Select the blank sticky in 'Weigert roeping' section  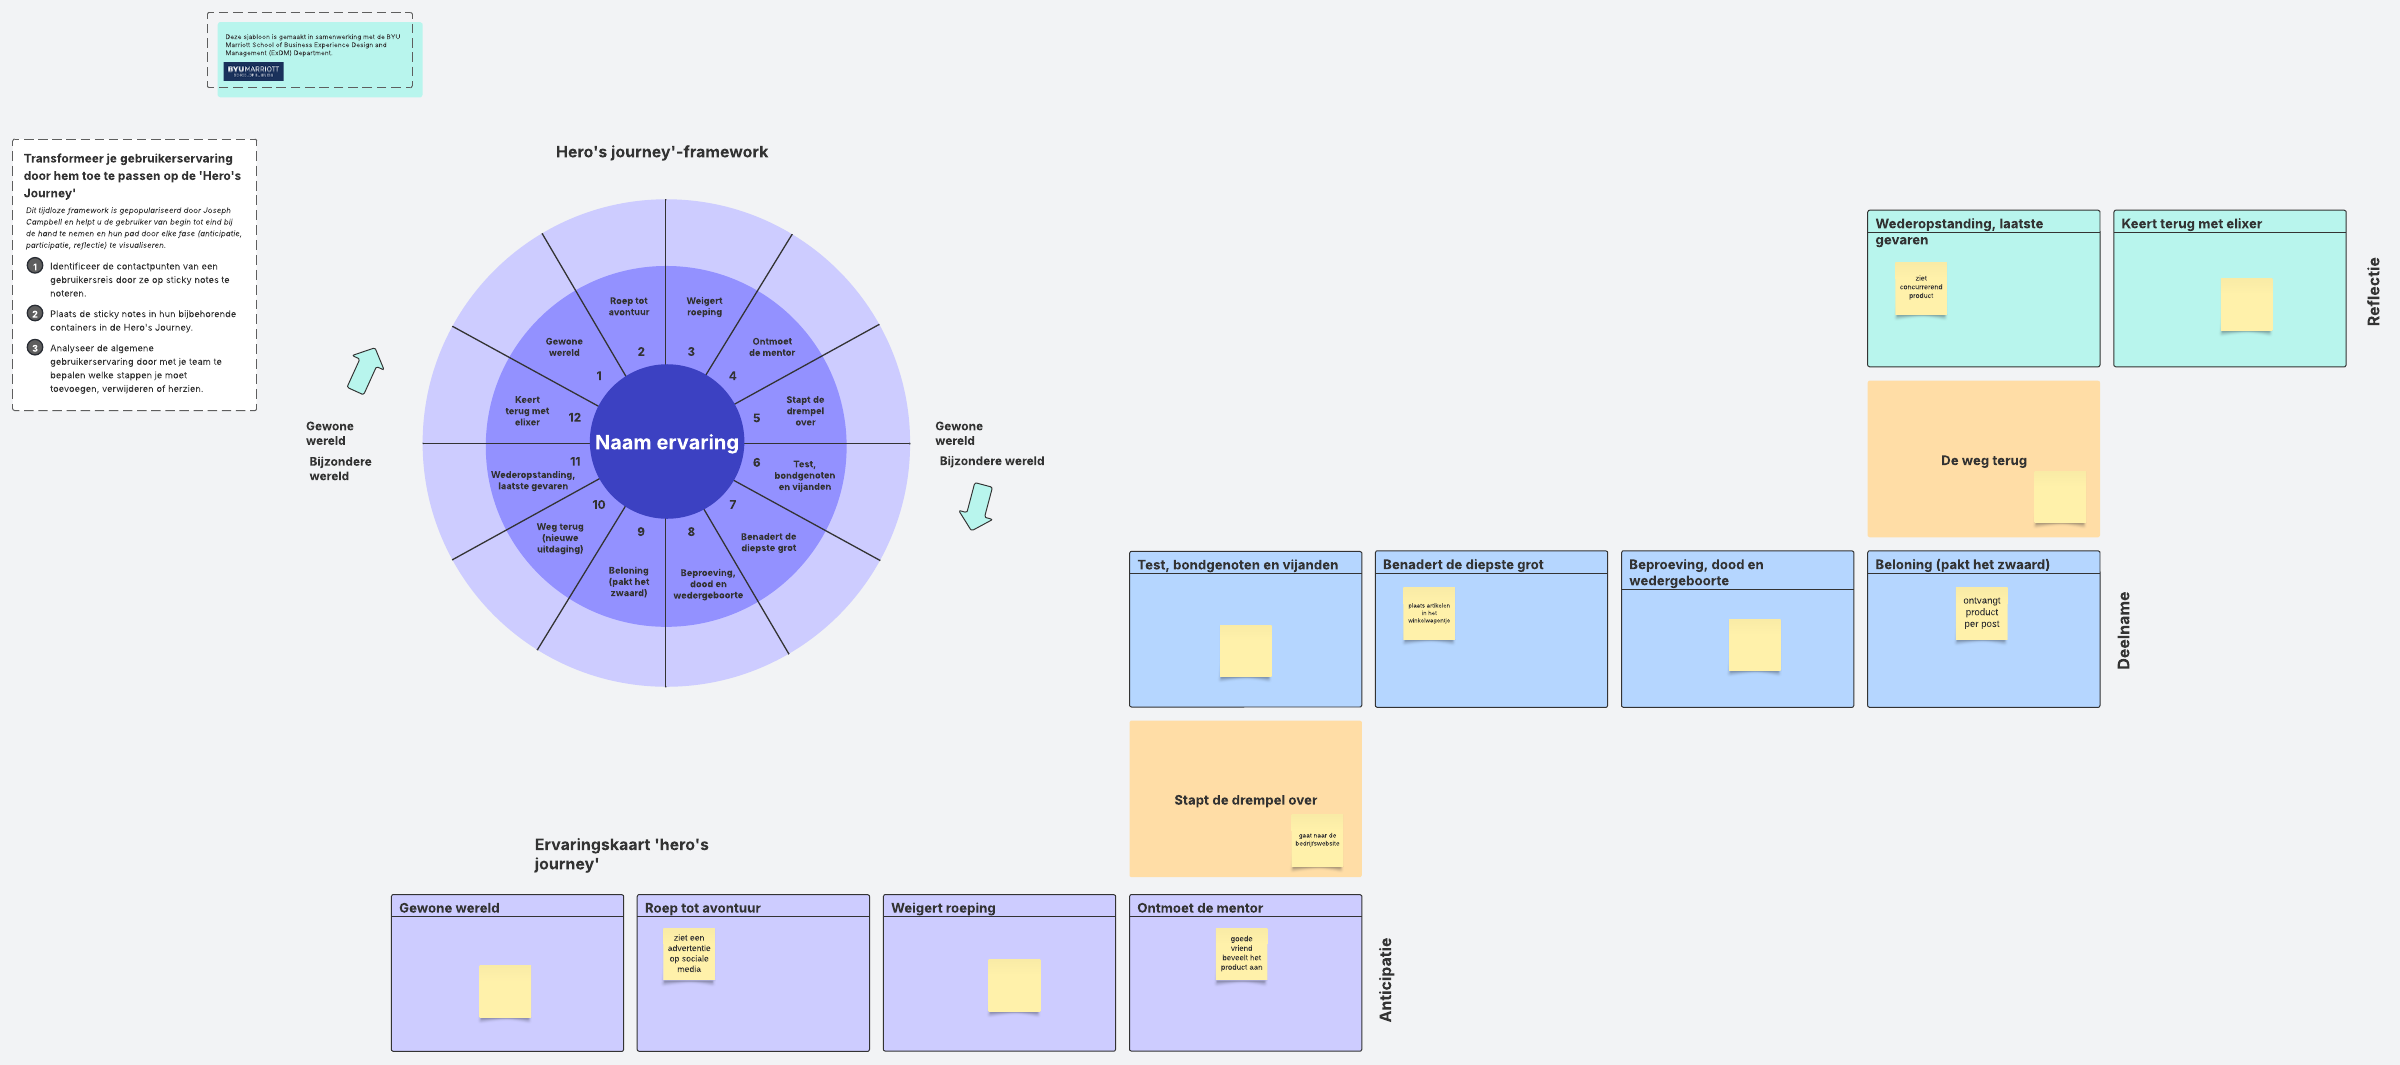tap(1014, 985)
